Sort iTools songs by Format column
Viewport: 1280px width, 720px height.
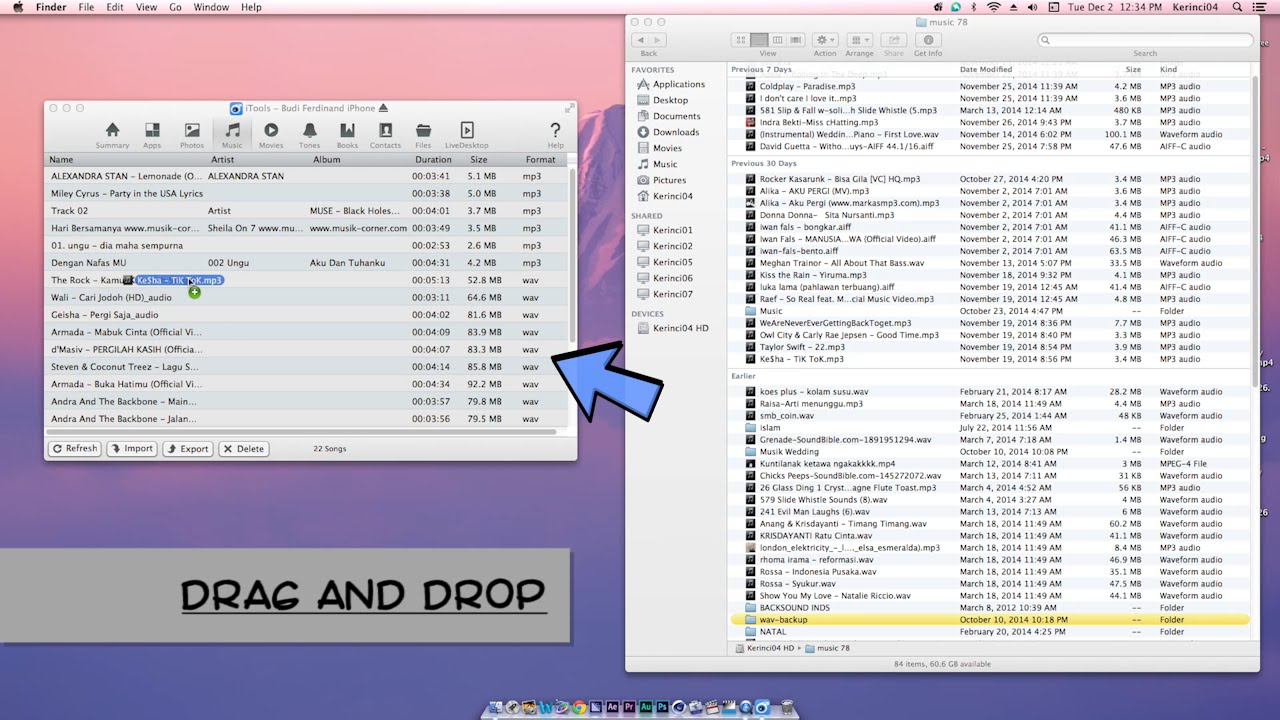[x=541, y=160]
